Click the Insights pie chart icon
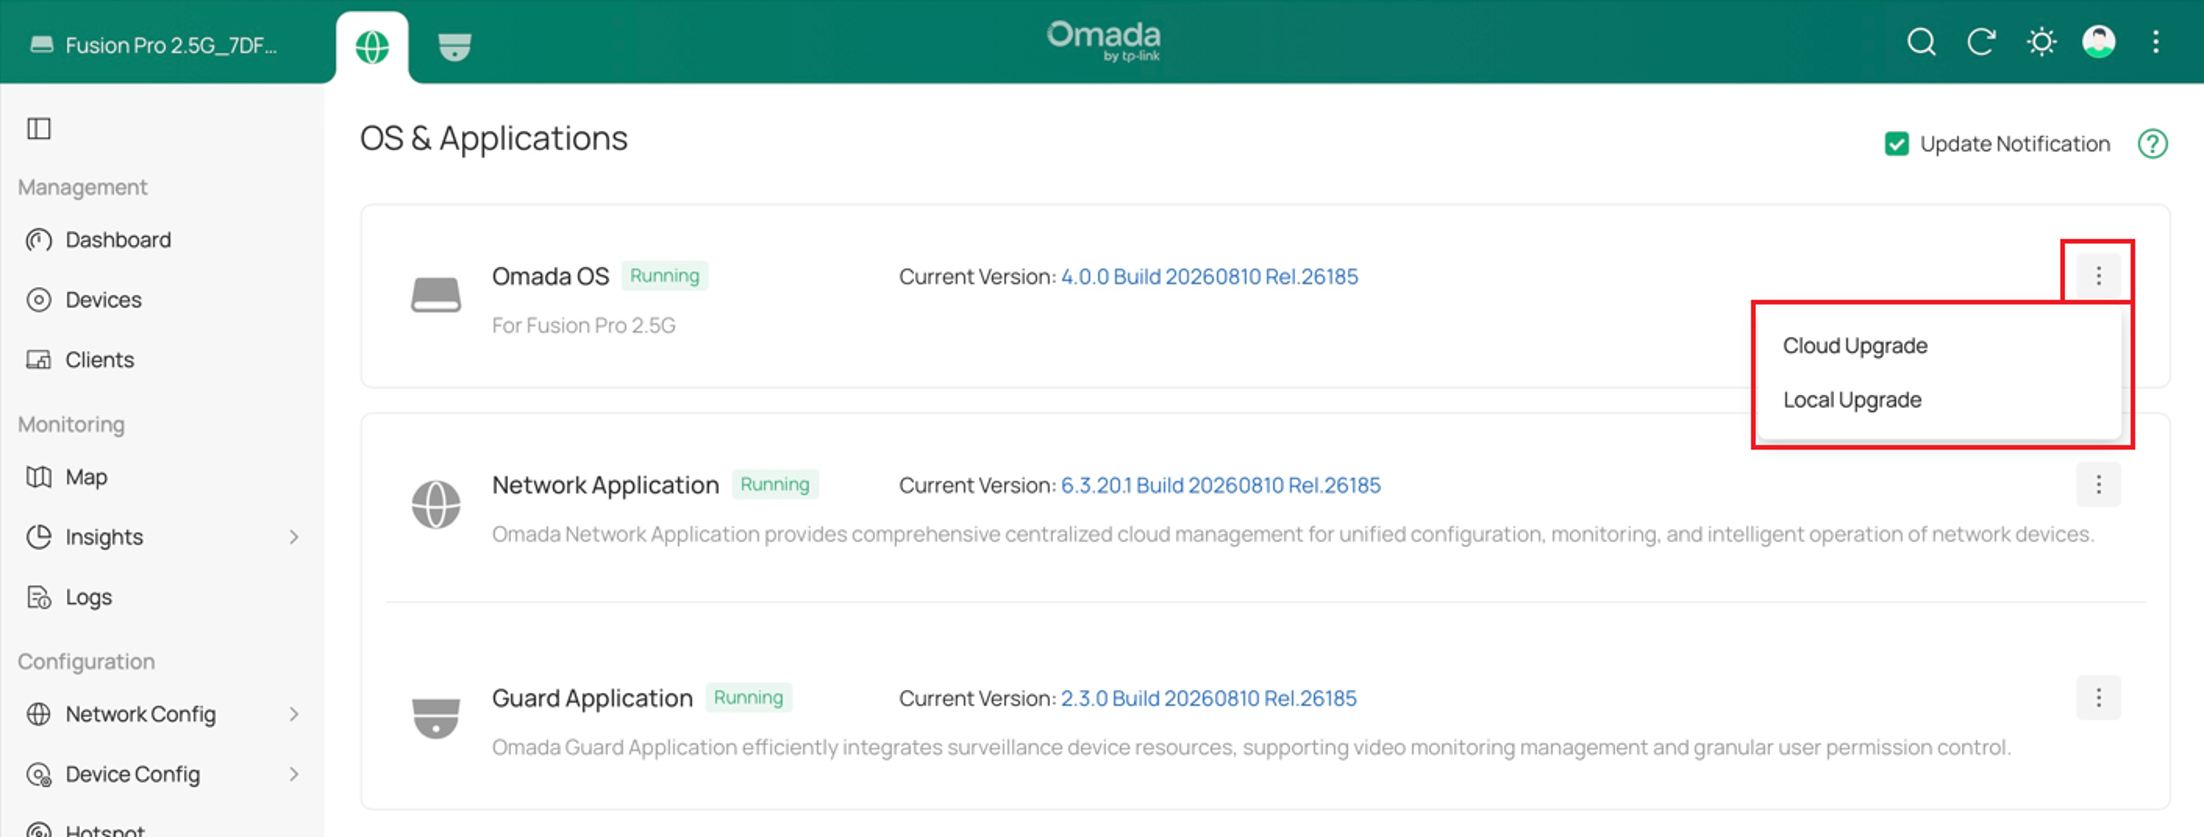This screenshot has height=837, width=2204. tap(39, 537)
